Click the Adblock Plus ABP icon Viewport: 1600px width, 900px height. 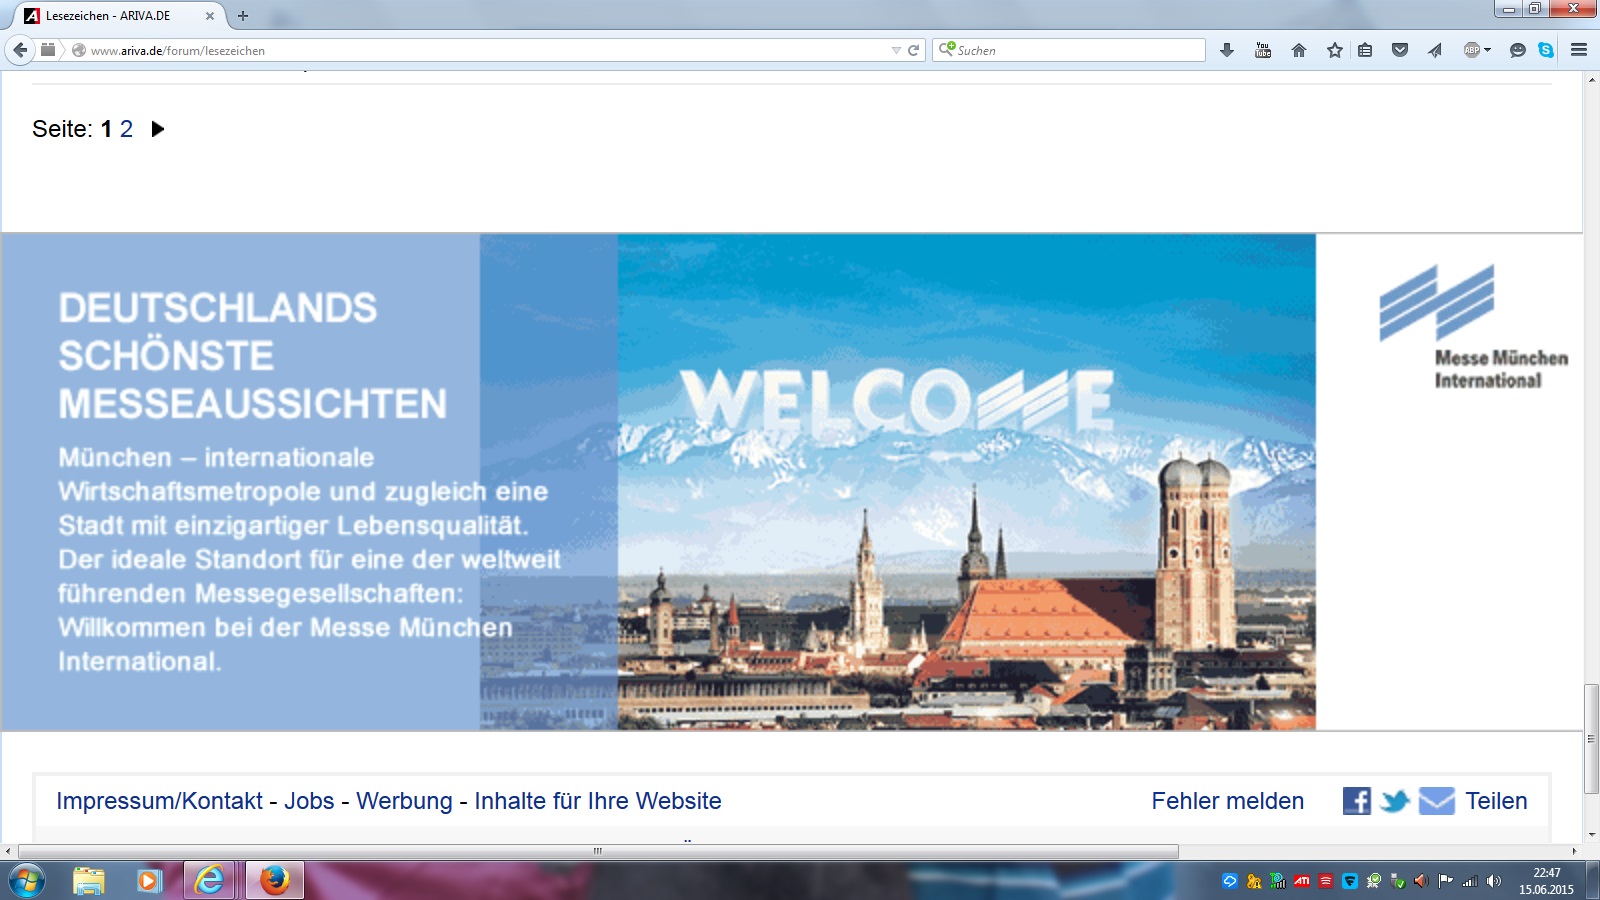coord(1471,50)
